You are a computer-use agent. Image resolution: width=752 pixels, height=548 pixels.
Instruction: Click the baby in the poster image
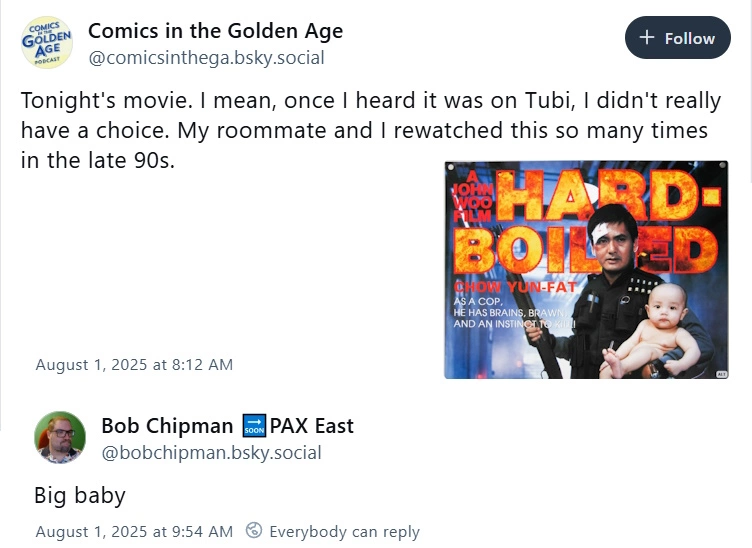click(x=655, y=332)
